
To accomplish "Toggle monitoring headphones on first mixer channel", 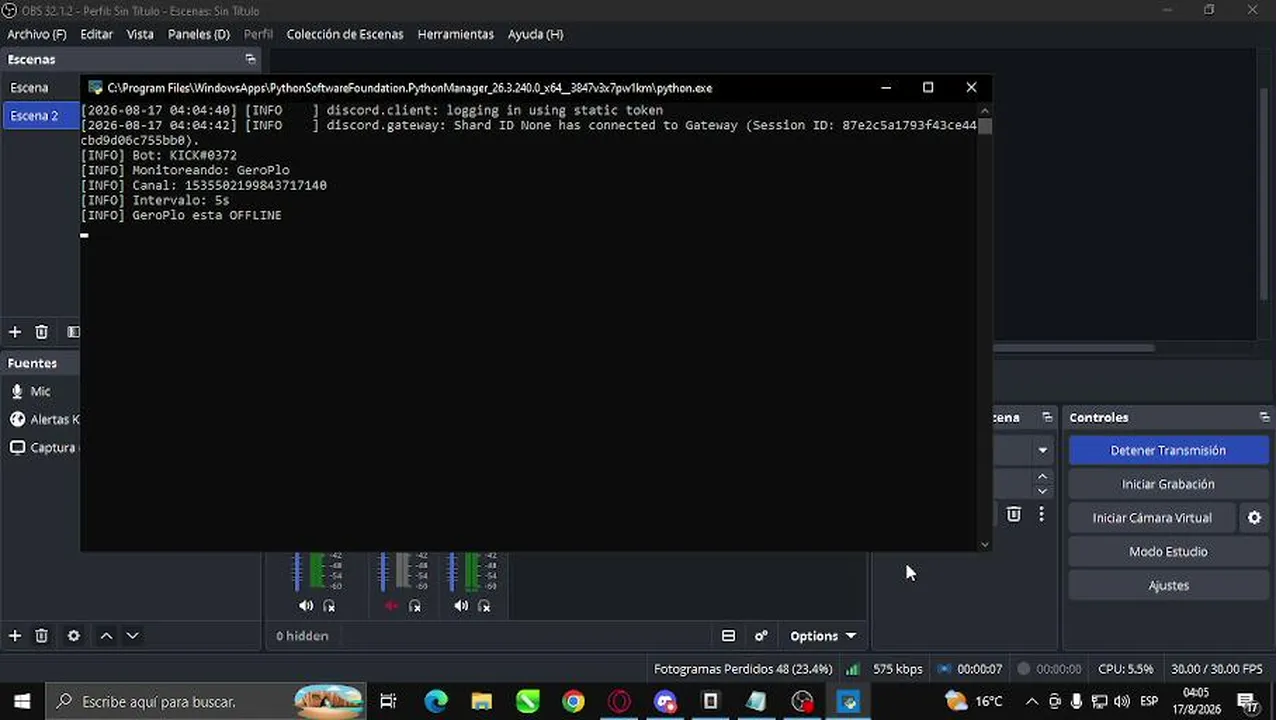I will point(329,606).
